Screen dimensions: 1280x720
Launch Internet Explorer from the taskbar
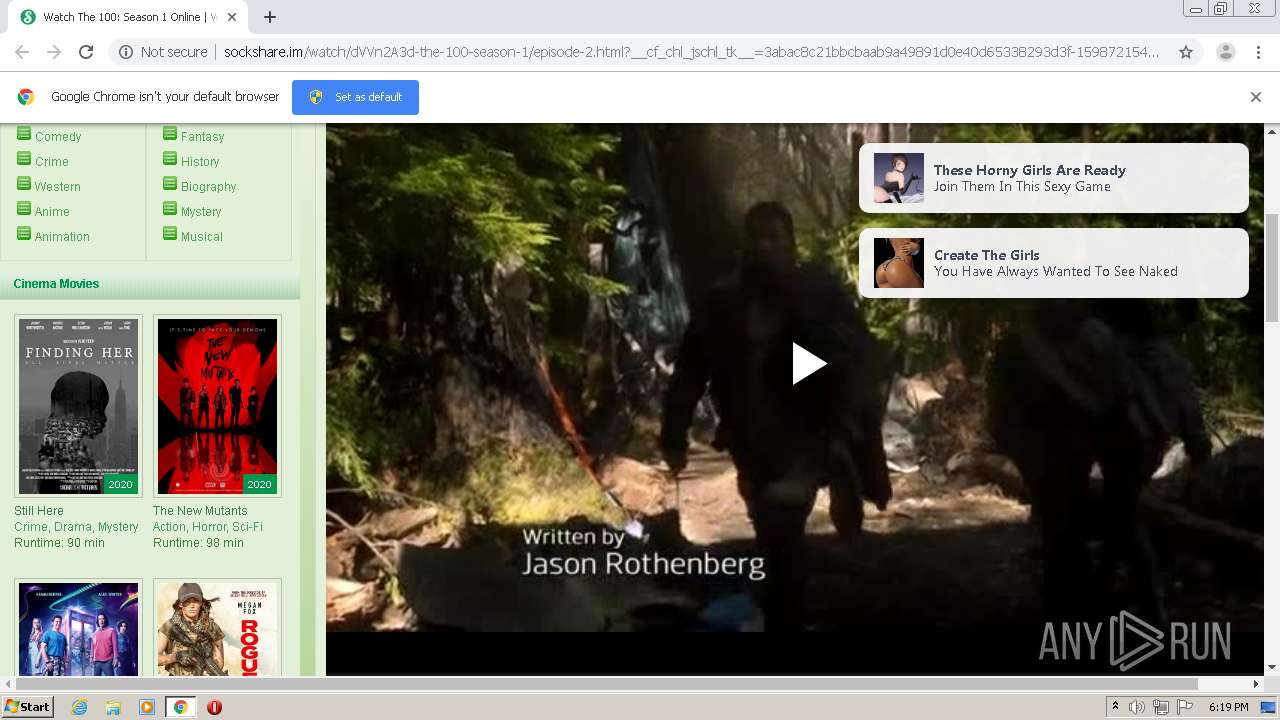coord(79,707)
